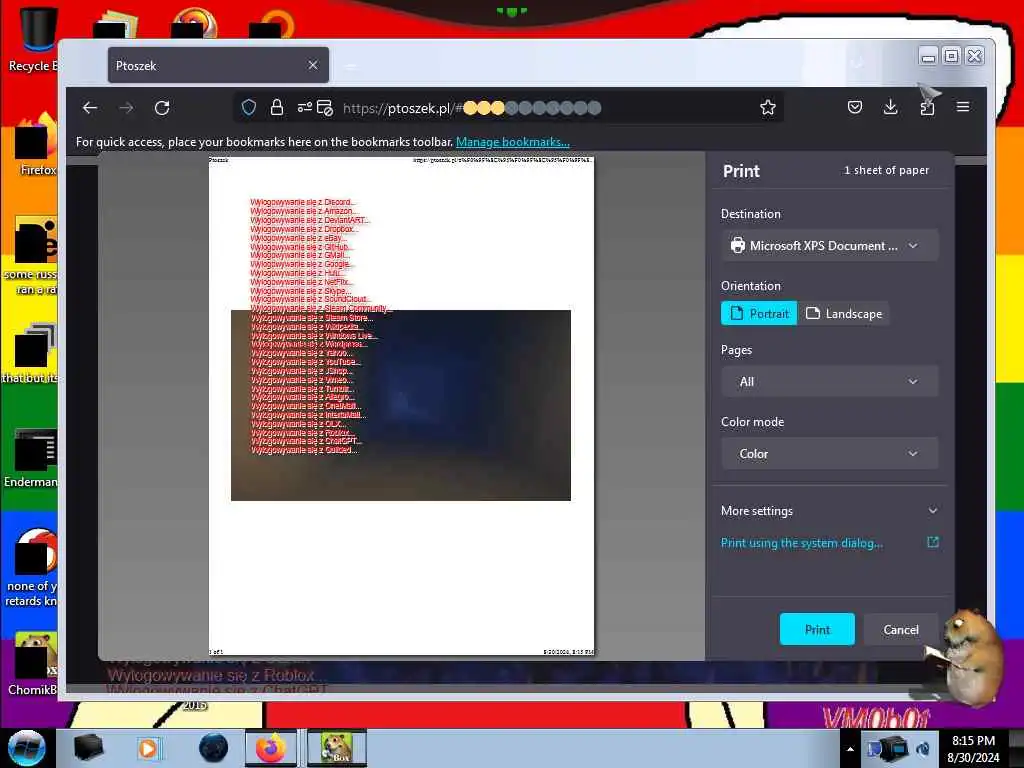Select the Enderman desktop icon

pyautogui.click(x=31, y=458)
